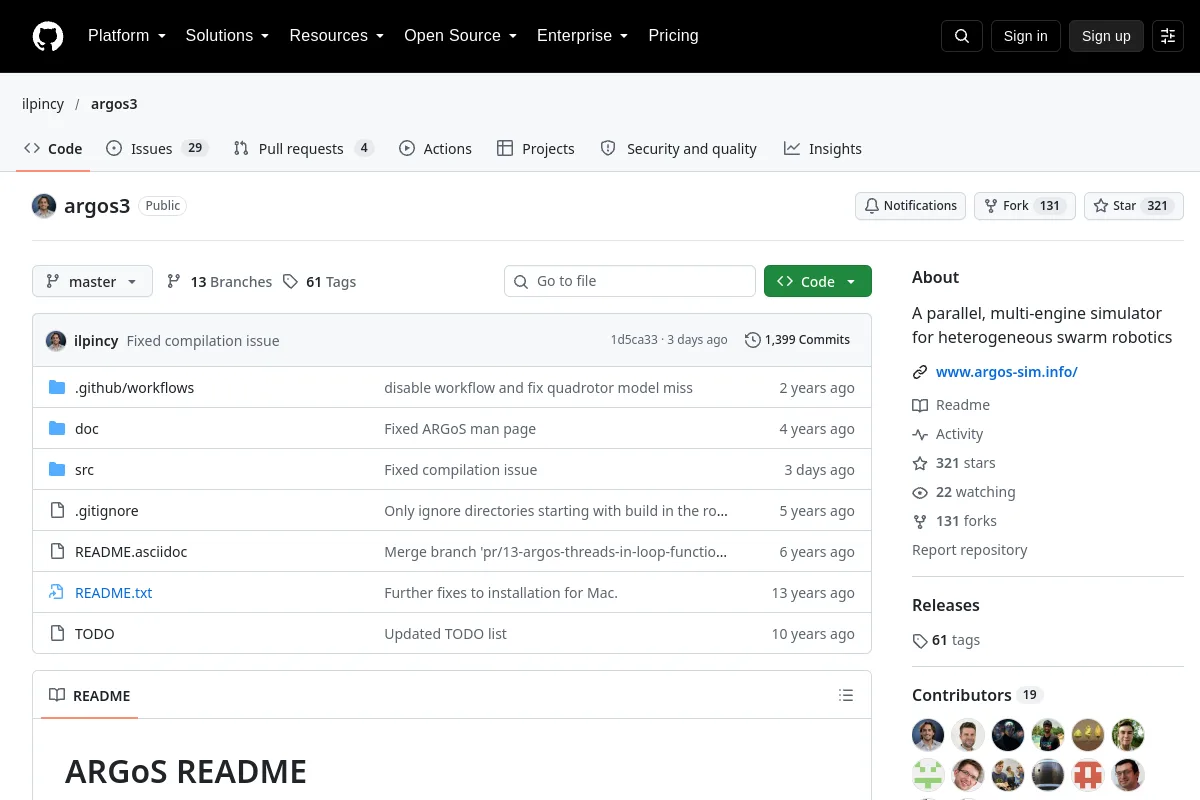Viewport: 1200px width, 800px height.
Task: Click ilpincy author name in commit bar
Action: (x=96, y=341)
